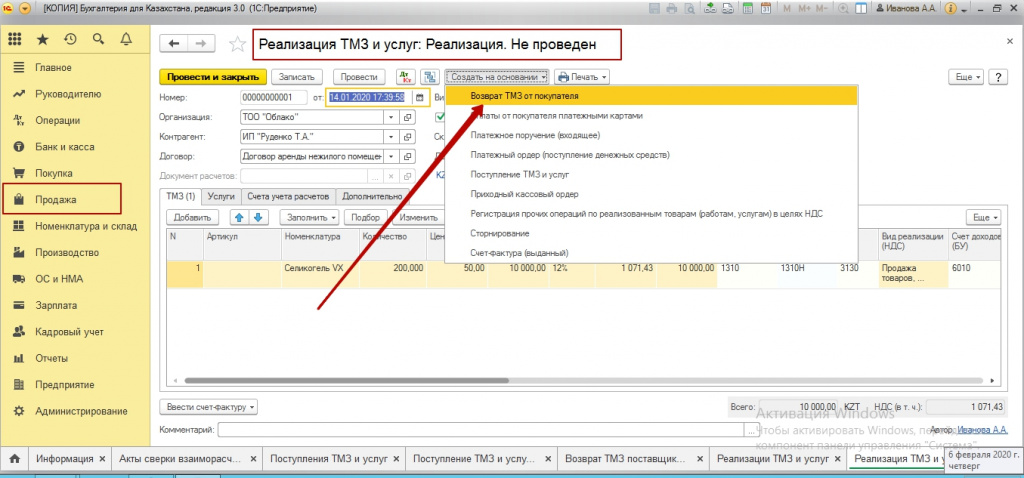
Task: Click the Провести button
Action: tap(360, 77)
